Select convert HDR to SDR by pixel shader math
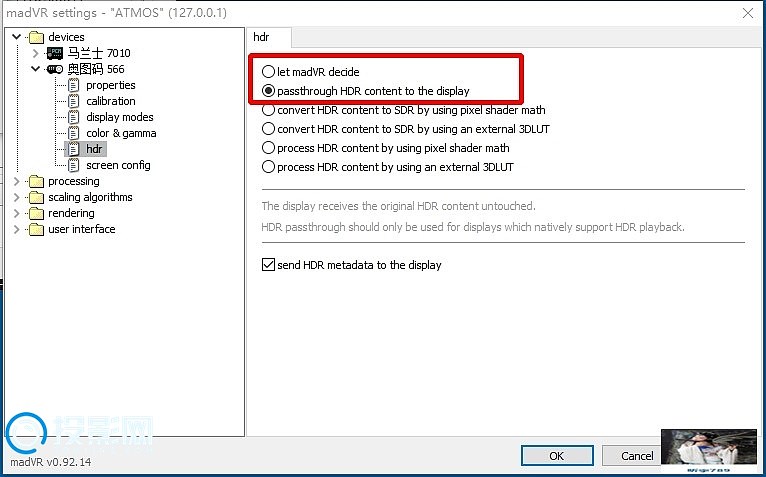Image resolution: width=766 pixels, height=477 pixels. [268, 110]
